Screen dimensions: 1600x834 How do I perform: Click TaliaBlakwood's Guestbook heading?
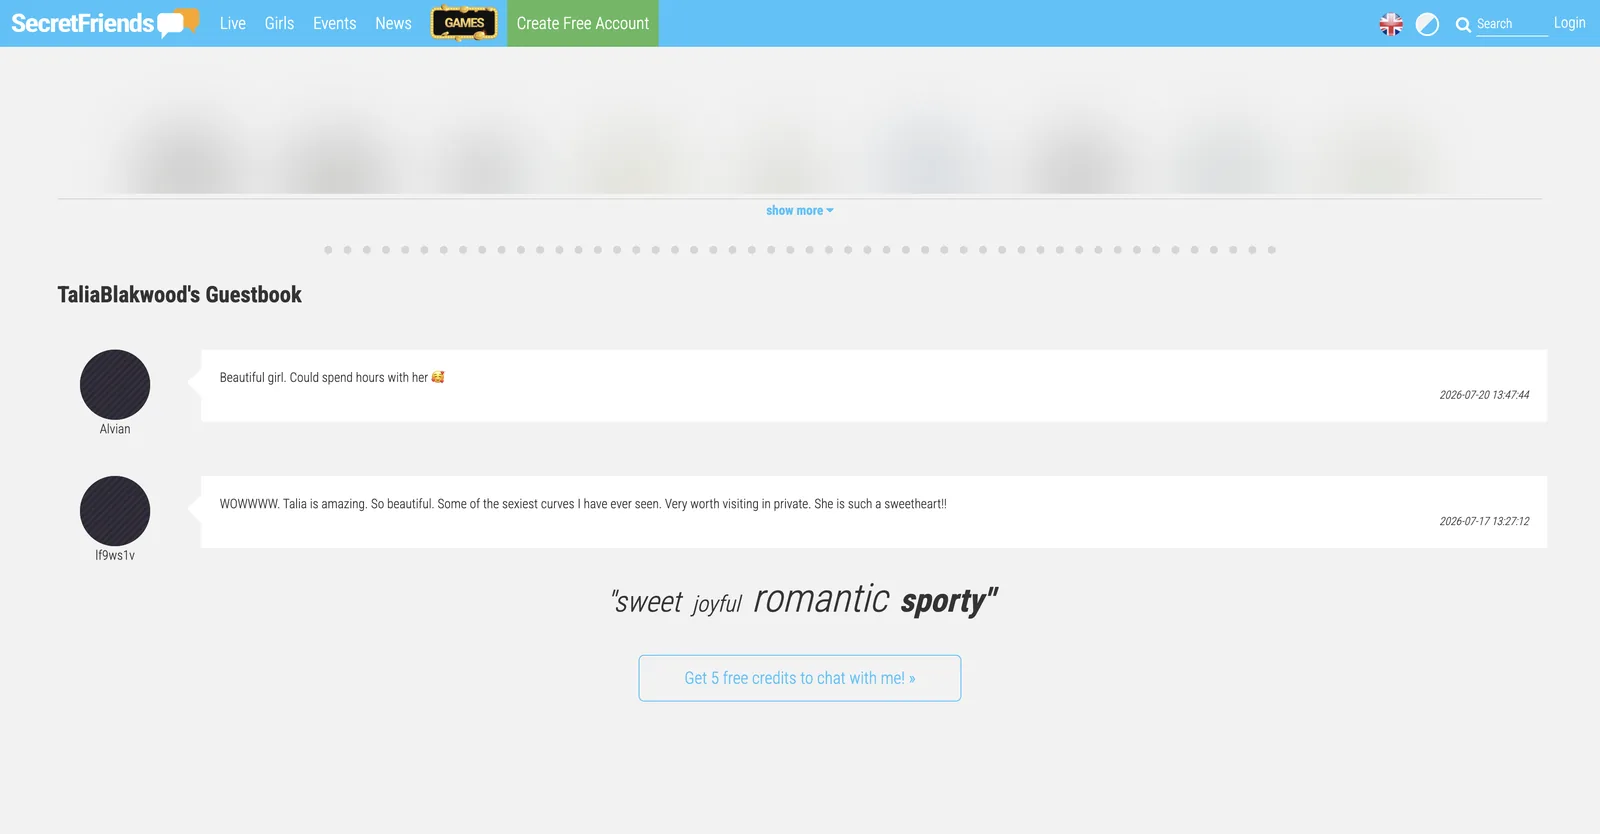click(x=179, y=295)
